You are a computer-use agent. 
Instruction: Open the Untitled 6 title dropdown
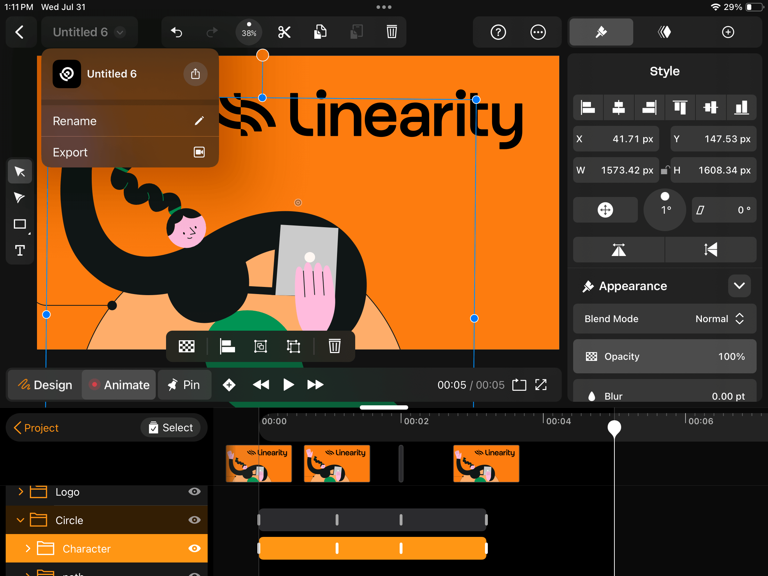pos(89,32)
